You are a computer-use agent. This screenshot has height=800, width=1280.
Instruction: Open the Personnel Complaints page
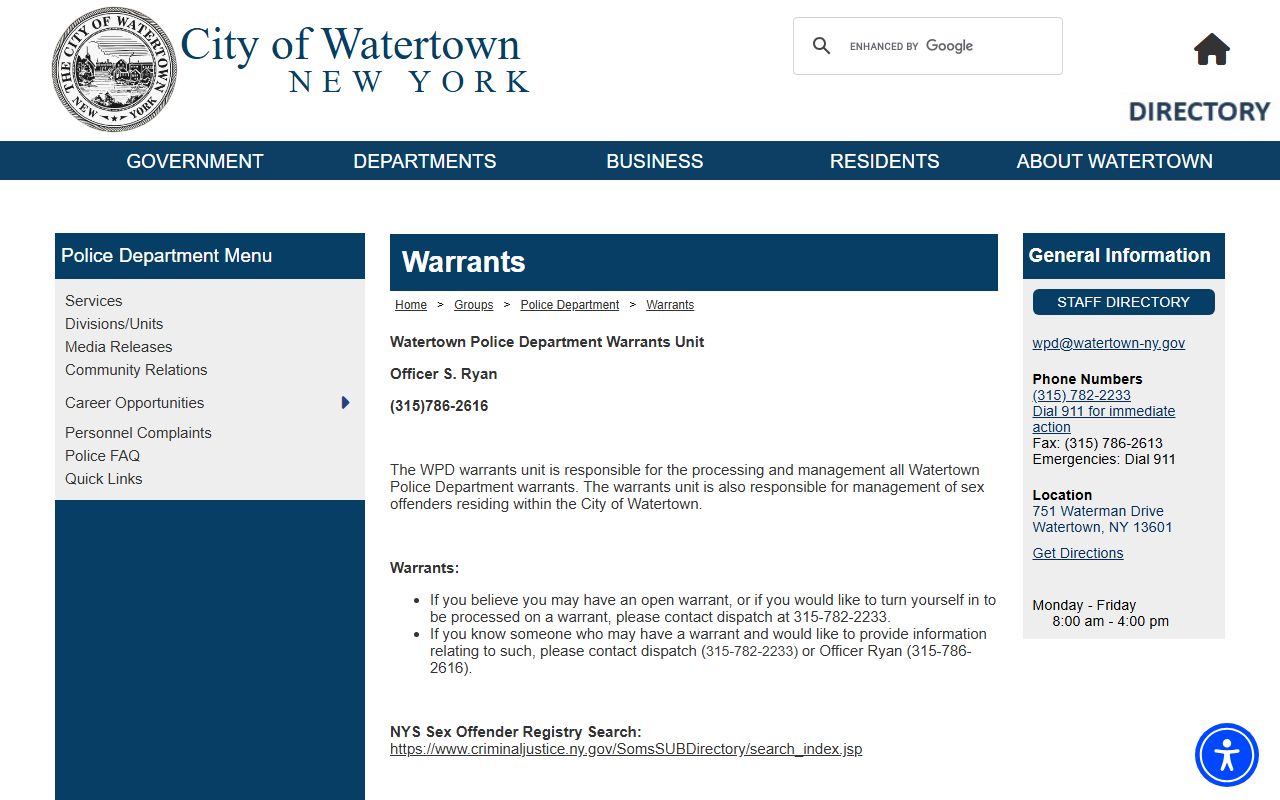click(138, 433)
